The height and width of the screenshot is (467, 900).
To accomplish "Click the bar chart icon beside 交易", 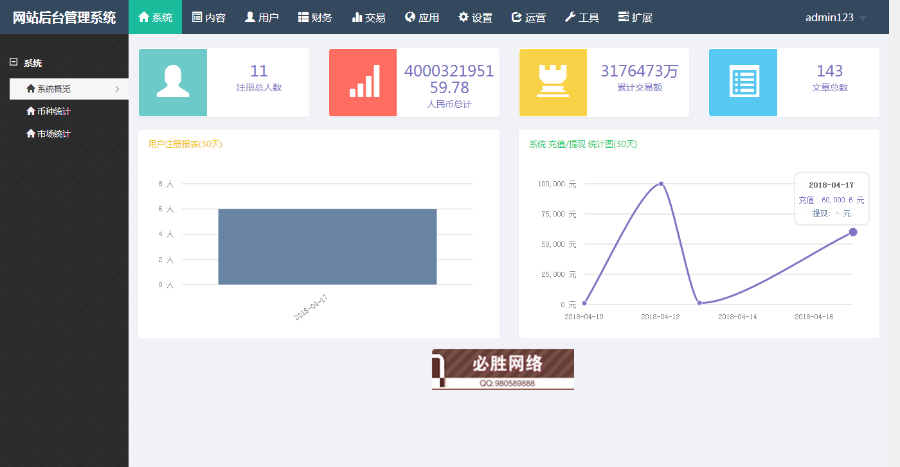I will (x=356, y=17).
